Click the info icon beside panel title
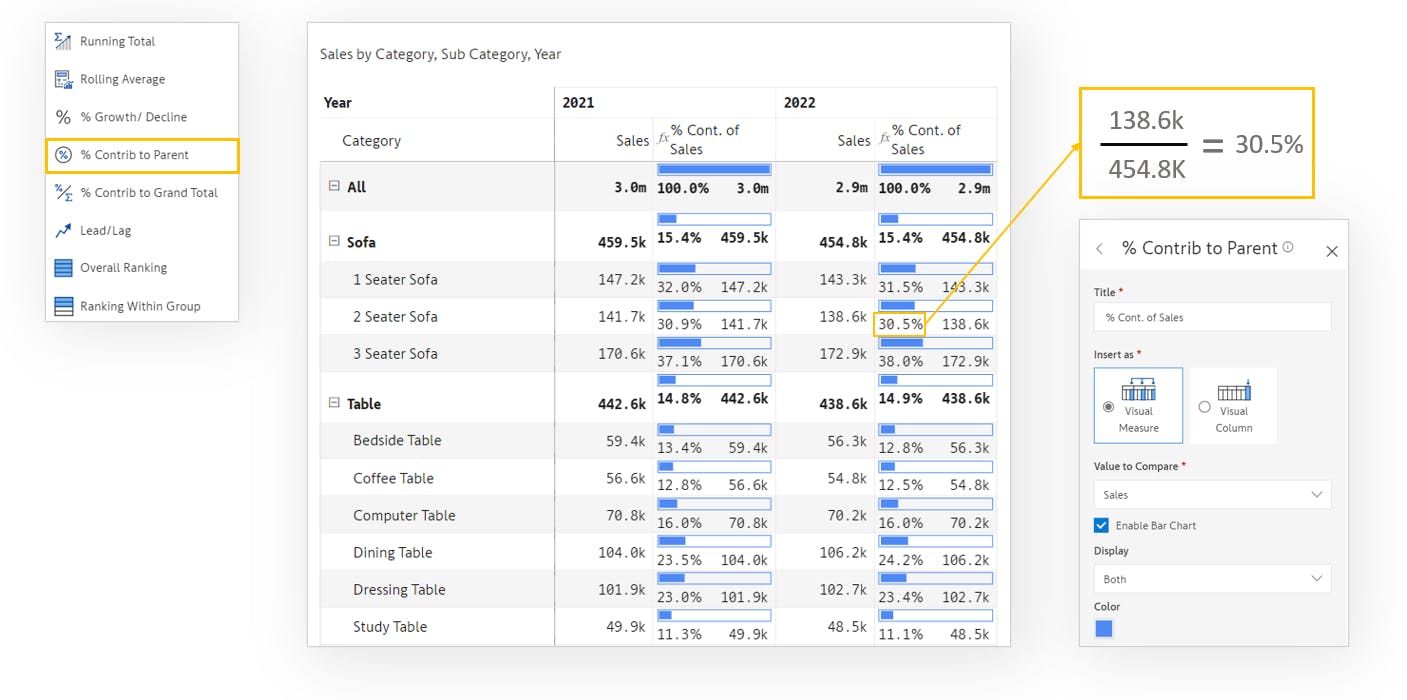This screenshot has width=1407, height=700. click(x=1288, y=247)
